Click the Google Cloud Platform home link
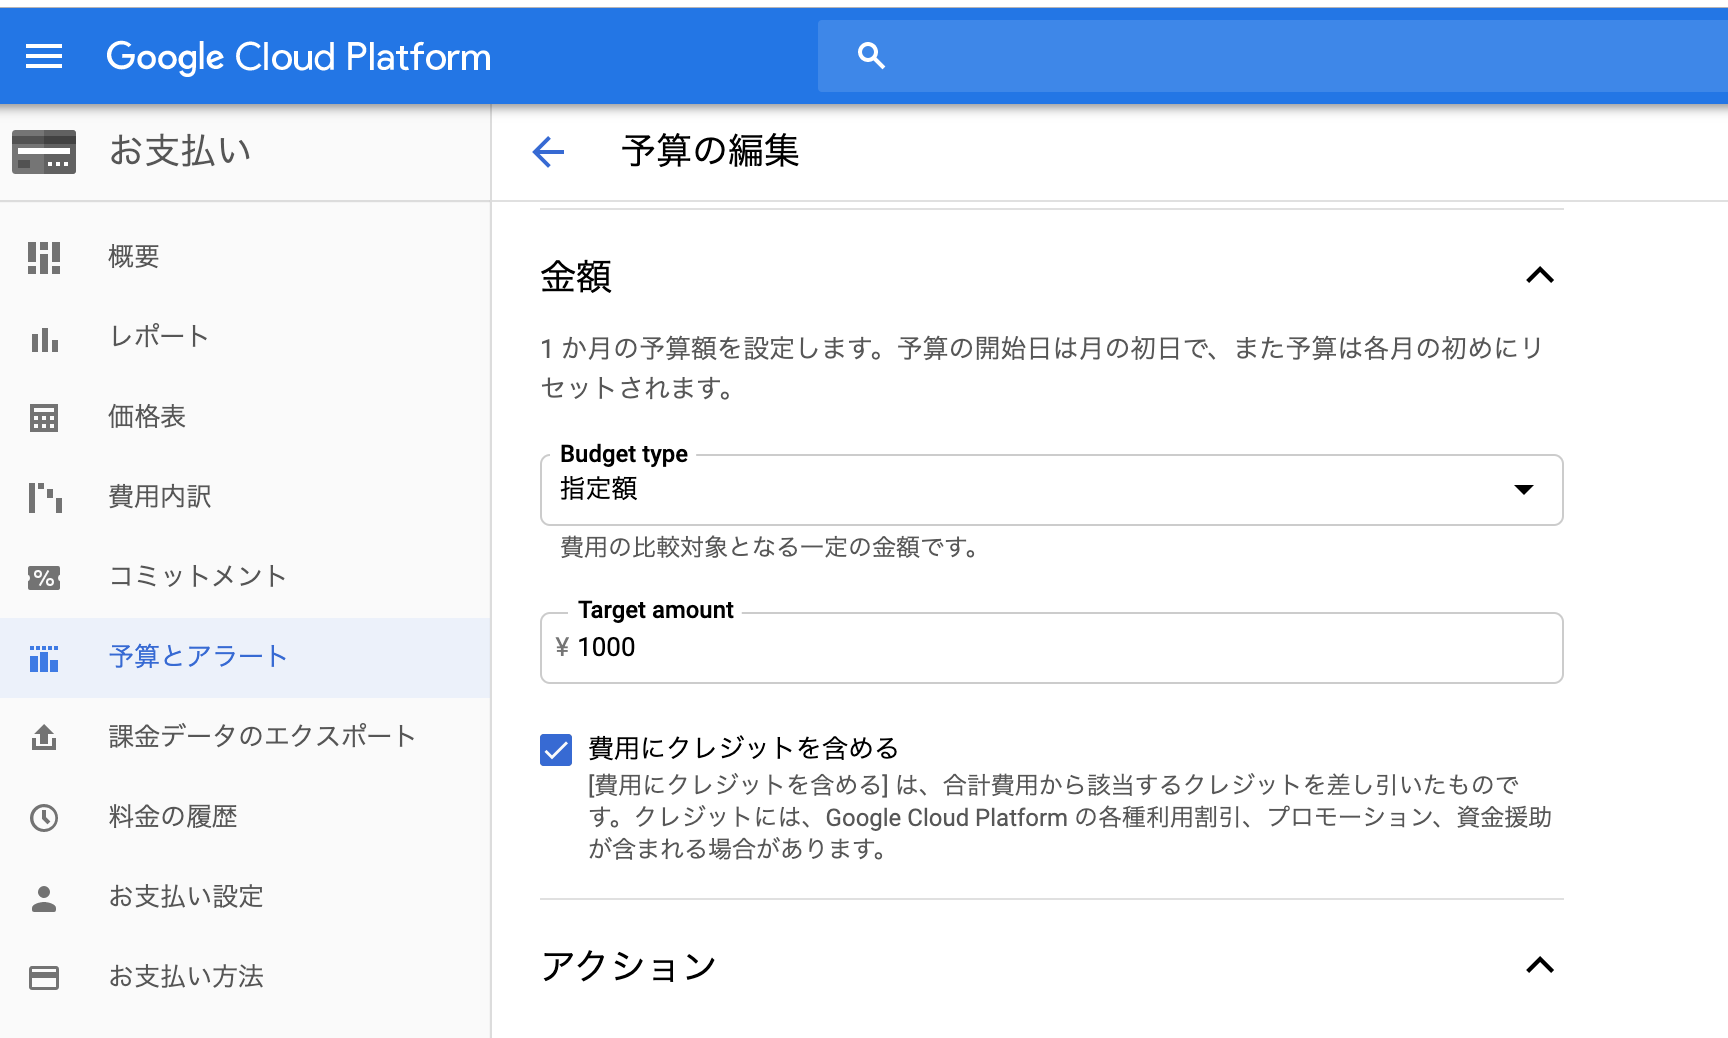 click(298, 56)
